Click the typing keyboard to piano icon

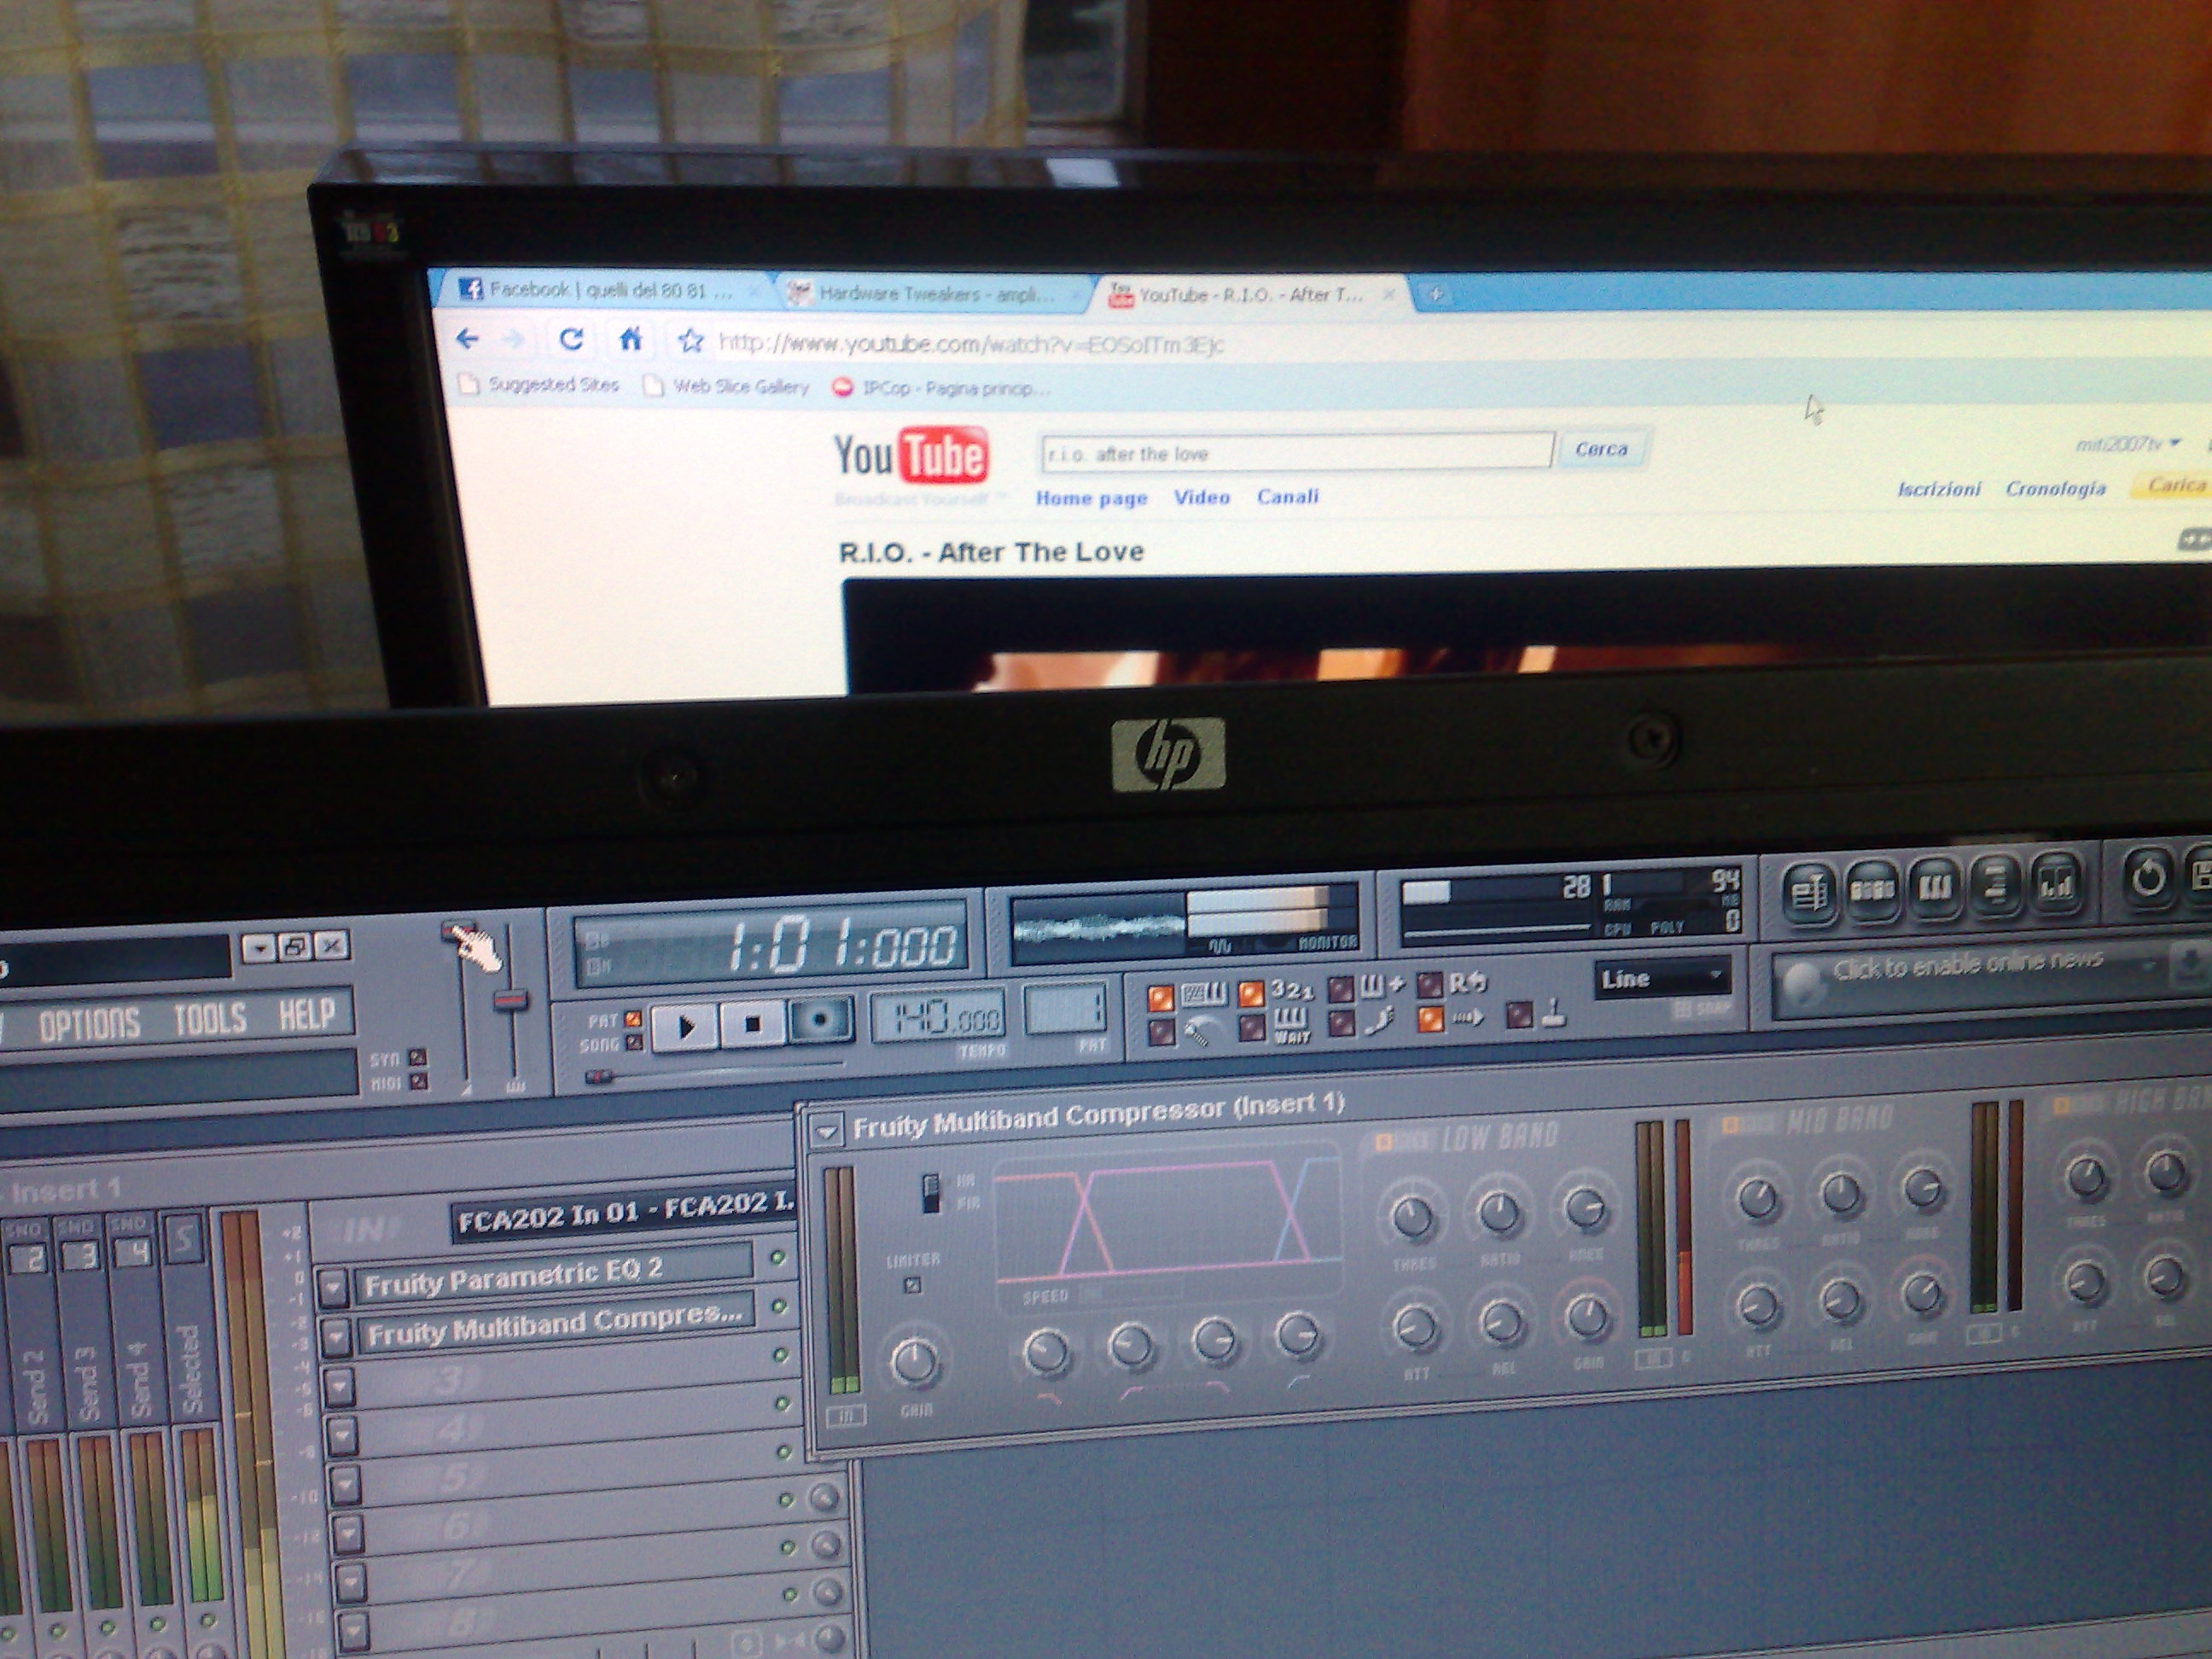tap(1204, 995)
